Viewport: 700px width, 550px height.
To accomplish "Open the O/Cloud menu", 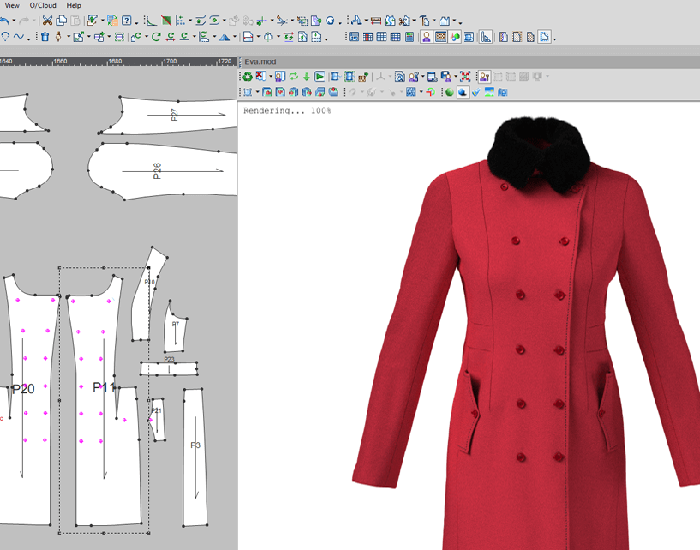I will pos(43,5).
